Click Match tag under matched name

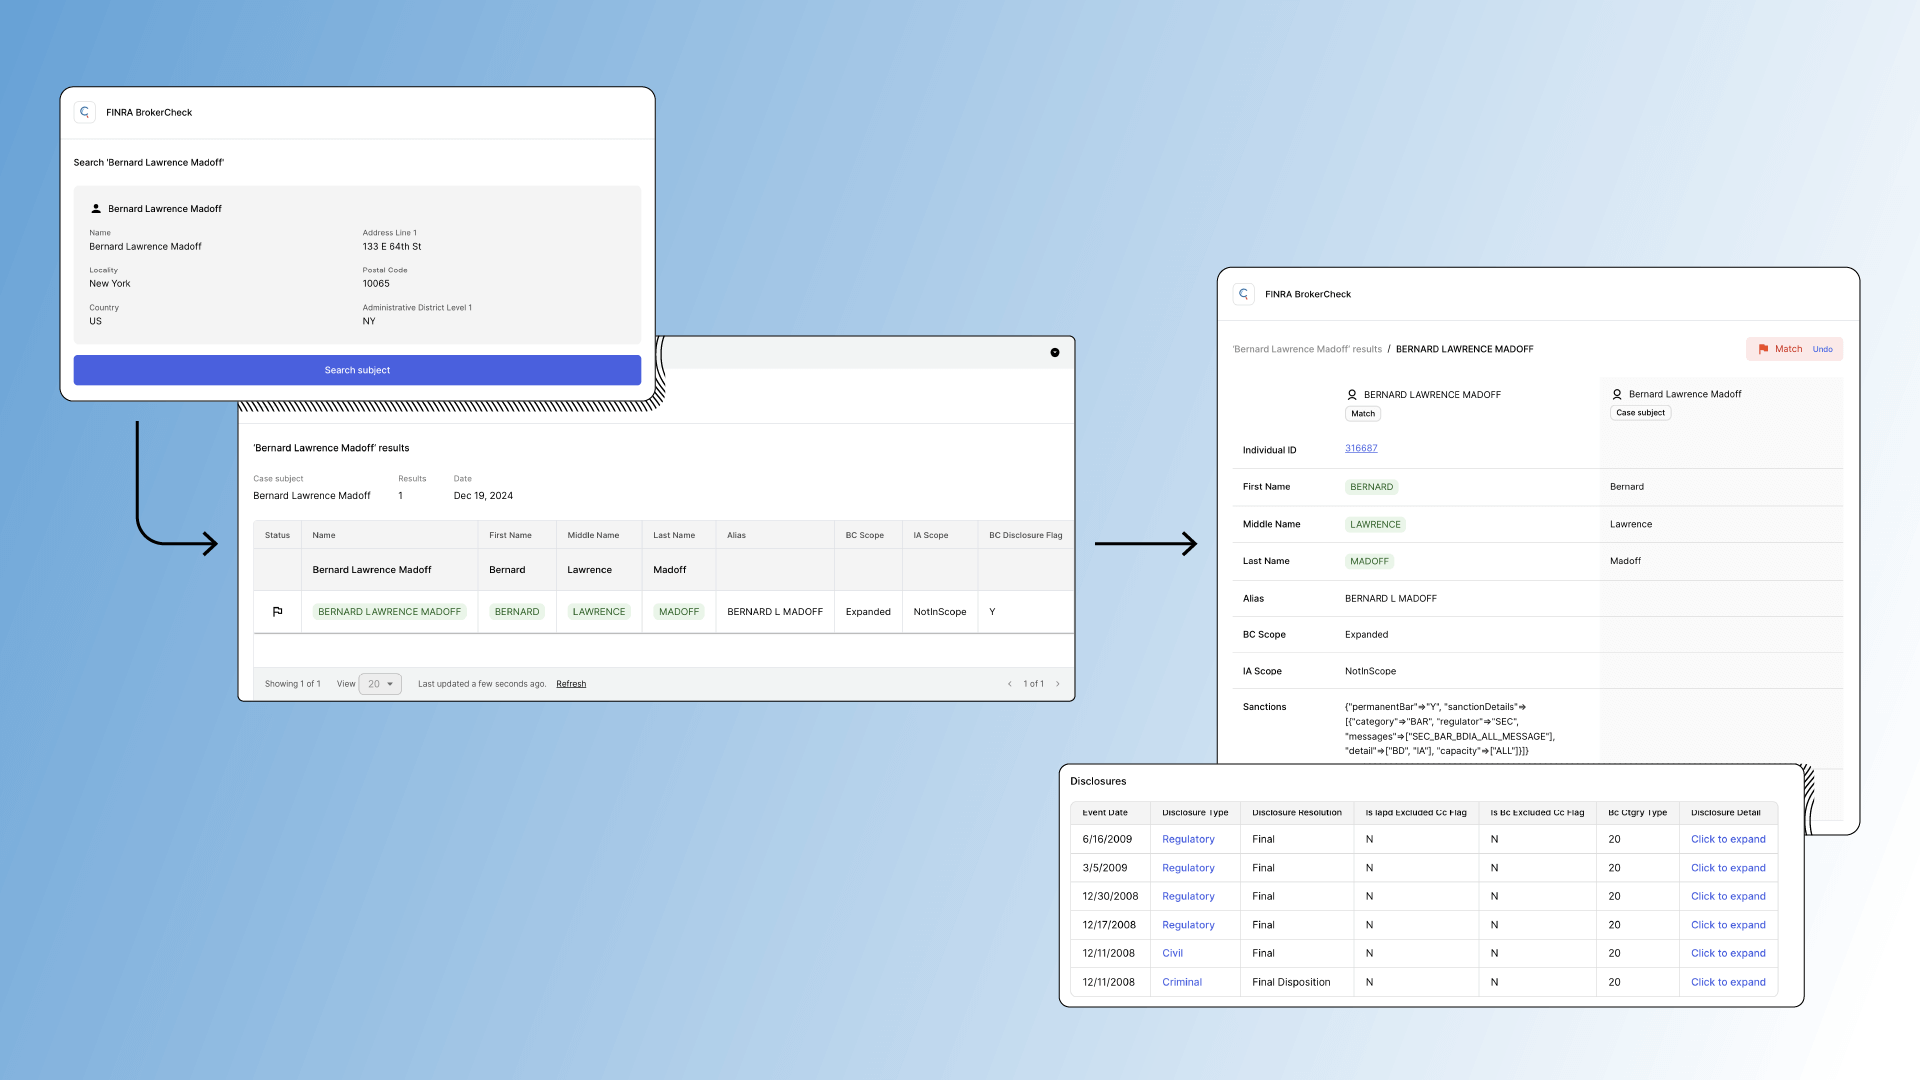1363,413
